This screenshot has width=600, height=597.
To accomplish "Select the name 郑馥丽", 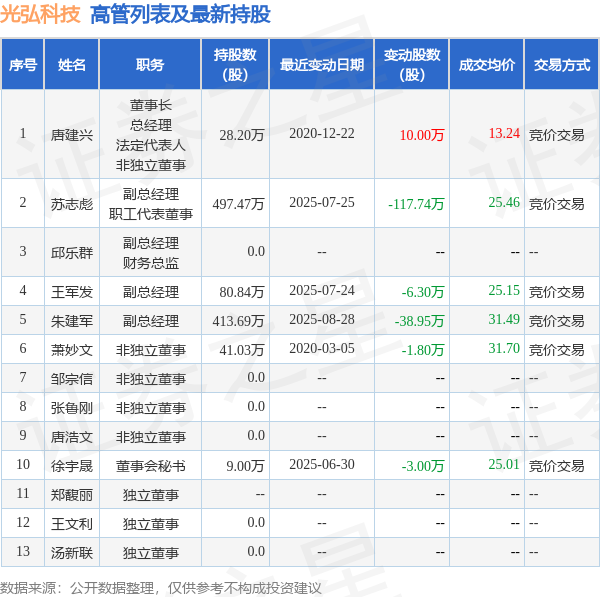I will coord(72,495).
